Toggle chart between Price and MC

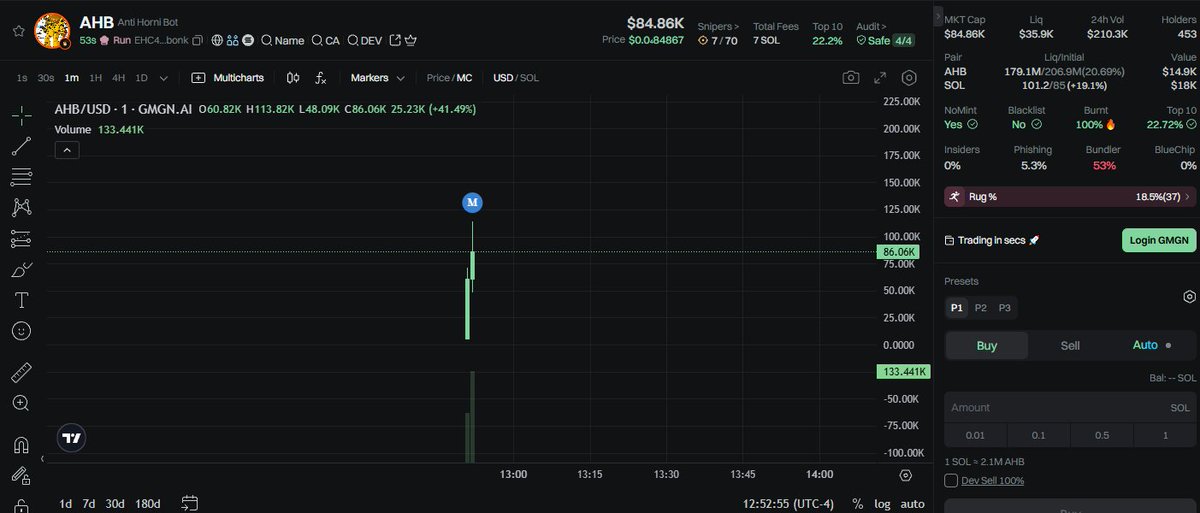[x=449, y=78]
